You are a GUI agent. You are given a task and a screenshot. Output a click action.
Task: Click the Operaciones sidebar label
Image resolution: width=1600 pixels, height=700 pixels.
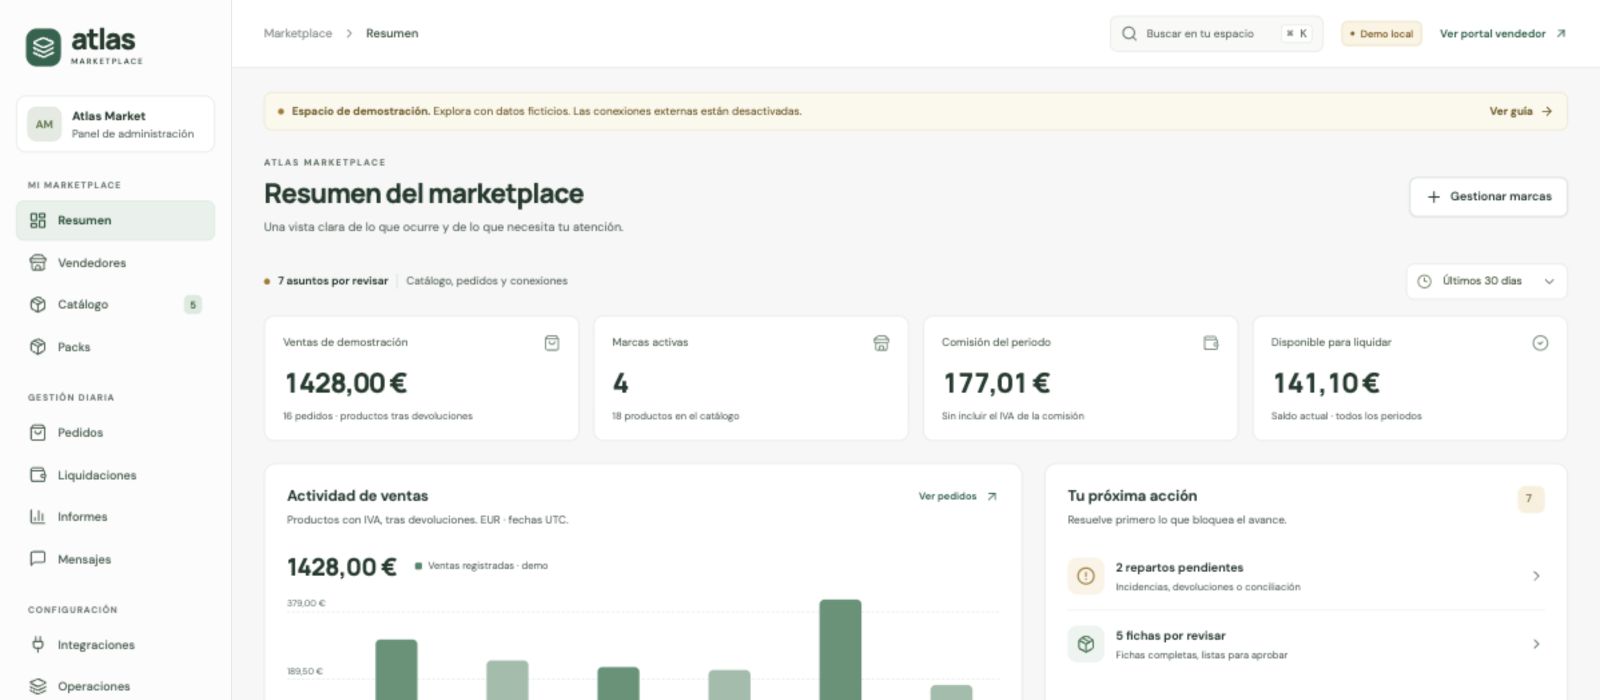[94, 687]
